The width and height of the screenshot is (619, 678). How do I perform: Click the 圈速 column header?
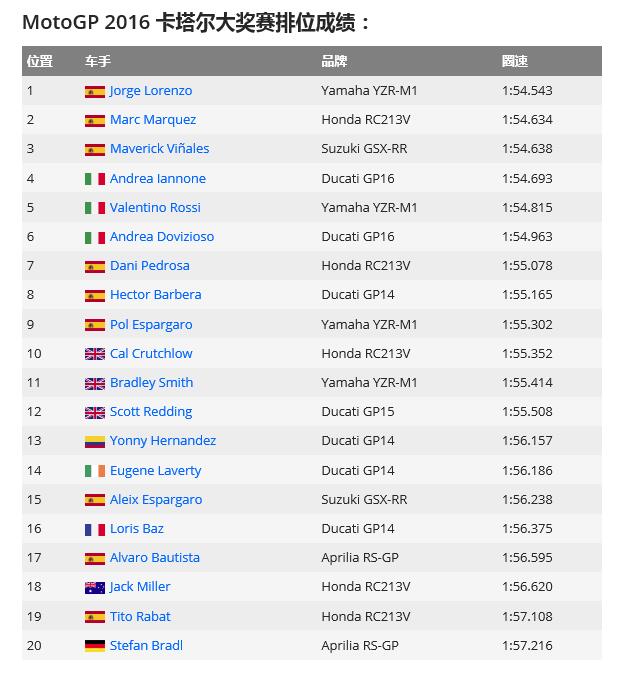pyautogui.click(x=514, y=61)
